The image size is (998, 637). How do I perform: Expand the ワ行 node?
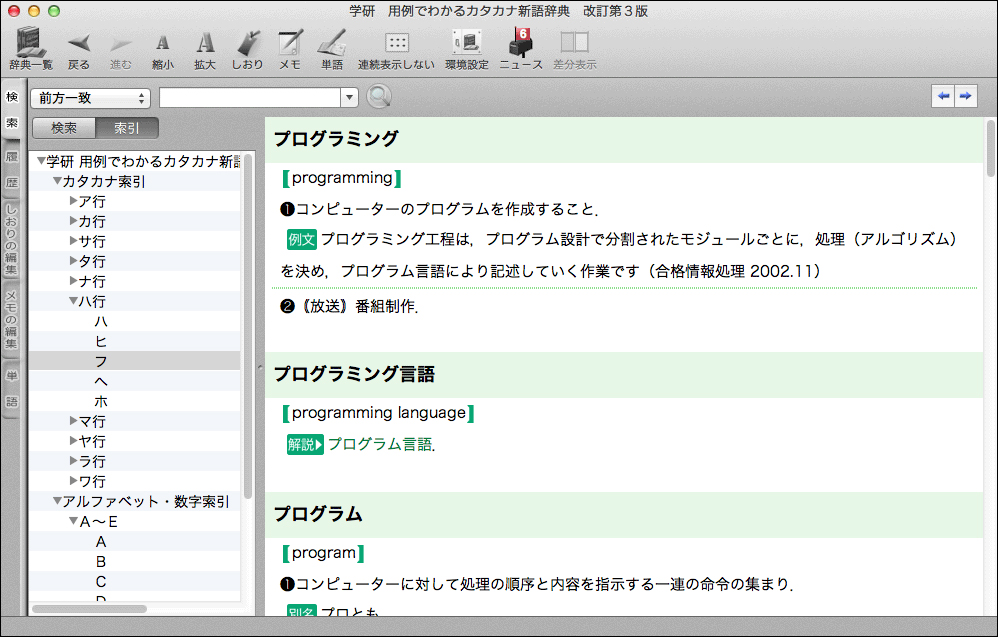coord(73,481)
